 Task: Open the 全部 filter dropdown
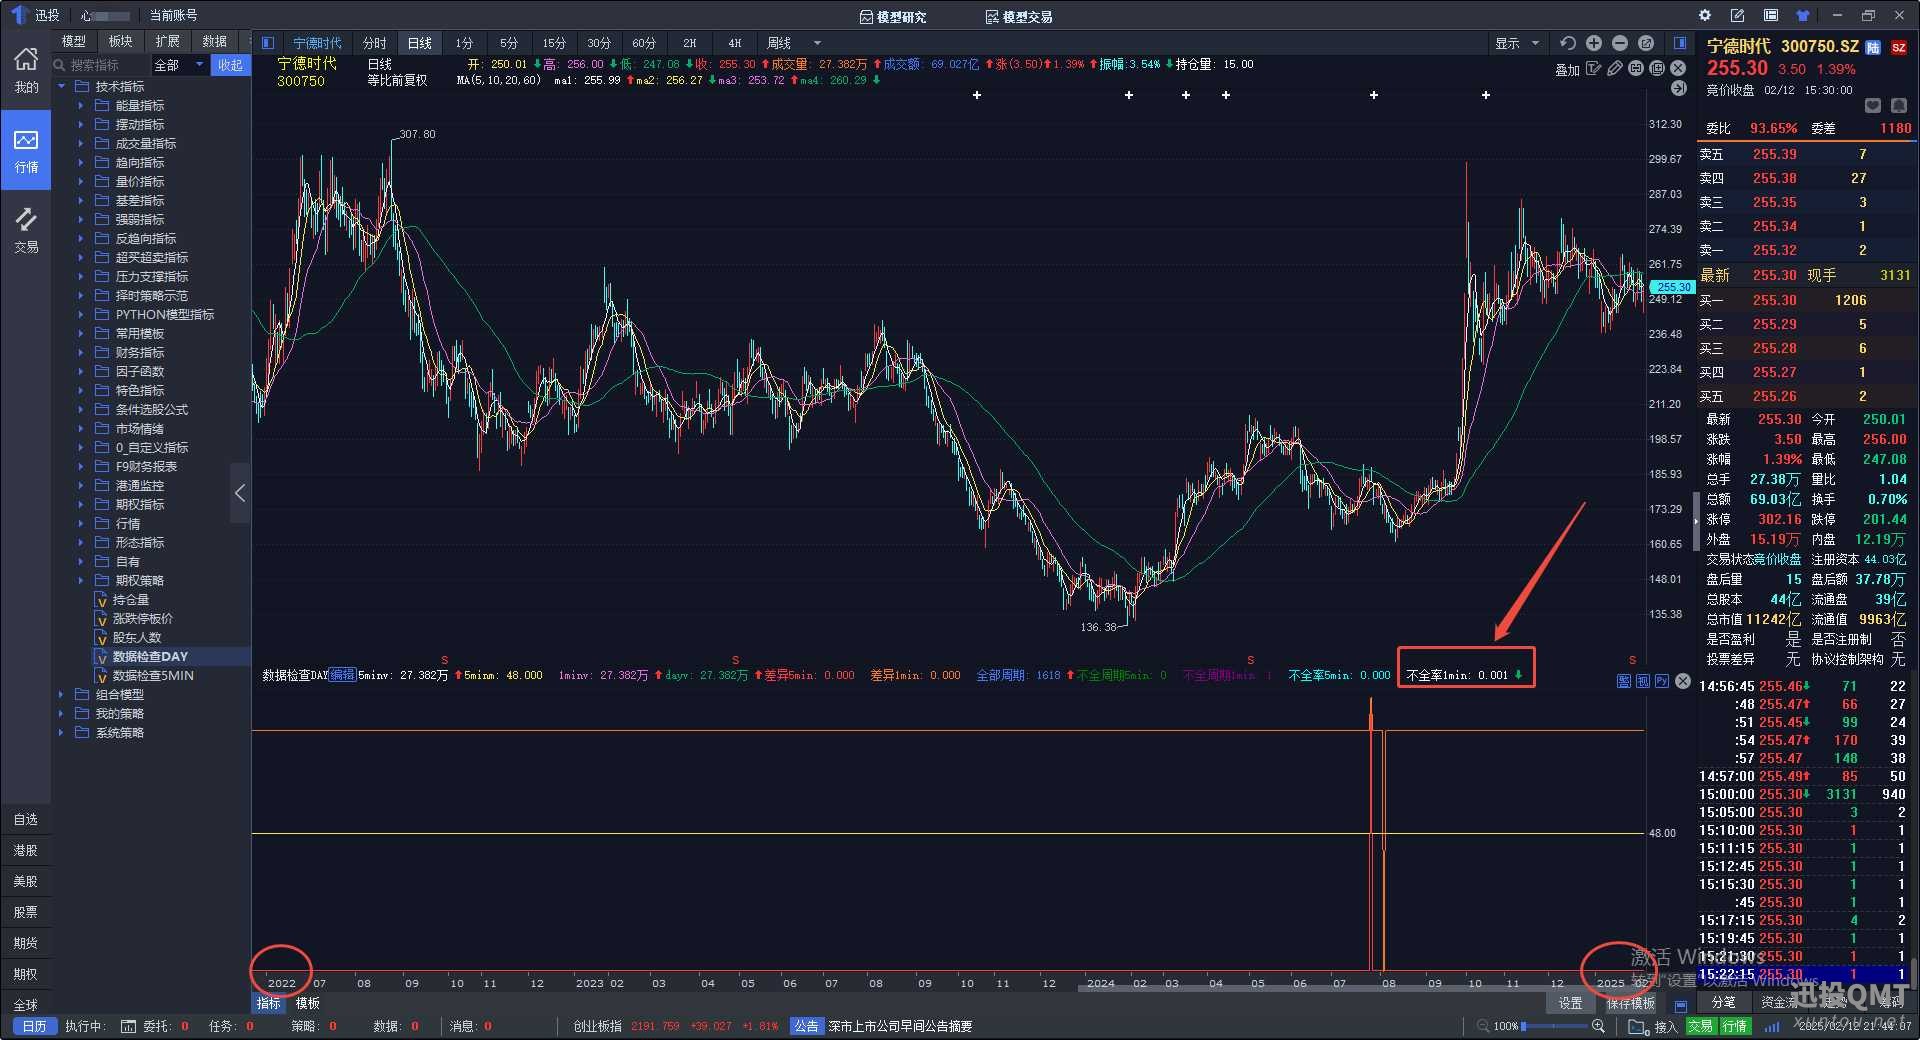(x=180, y=65)
